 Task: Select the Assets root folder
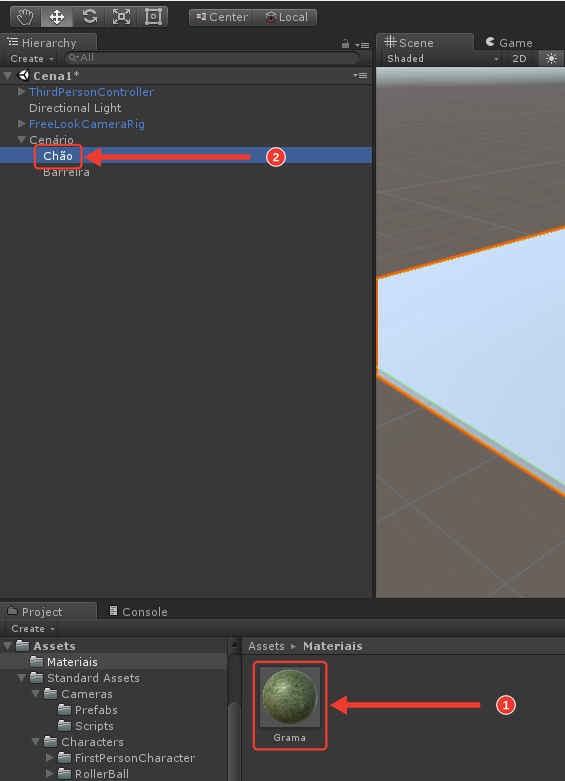[54, 646]
